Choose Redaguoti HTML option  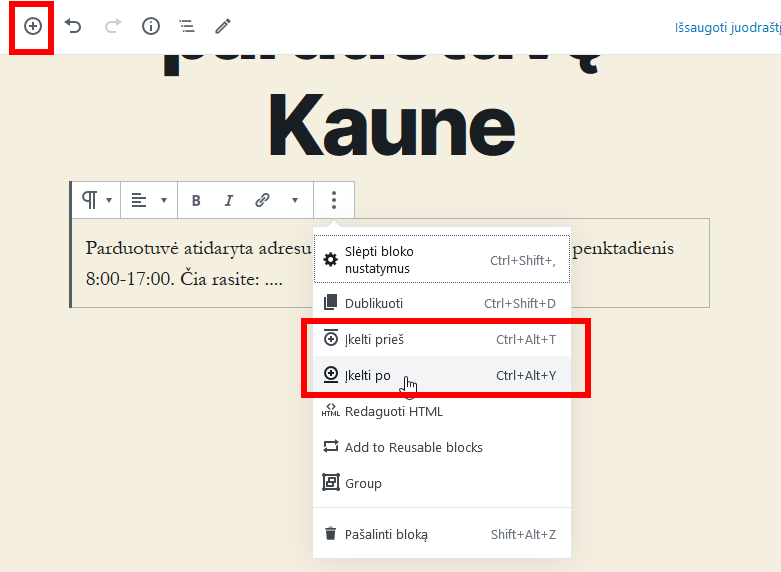(x=442, y=412)
